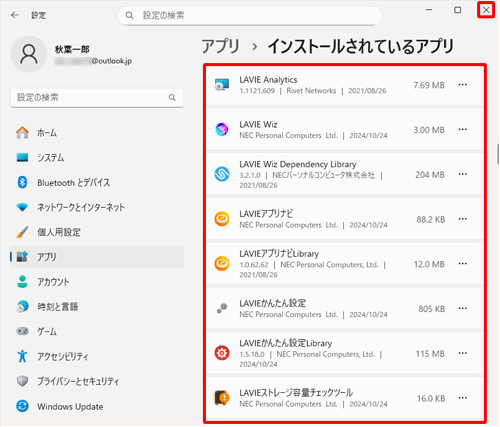
Task: Click the @outlook.jp account email
Action: pos(93,61)
